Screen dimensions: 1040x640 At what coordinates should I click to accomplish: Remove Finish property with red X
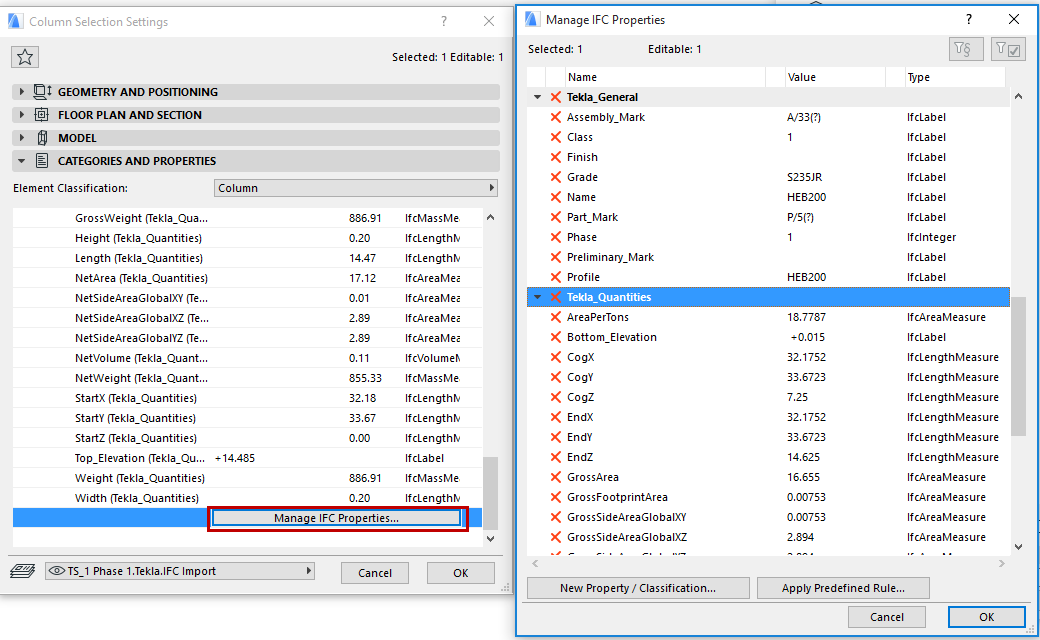pyautogui.click(x=556, y=157)
